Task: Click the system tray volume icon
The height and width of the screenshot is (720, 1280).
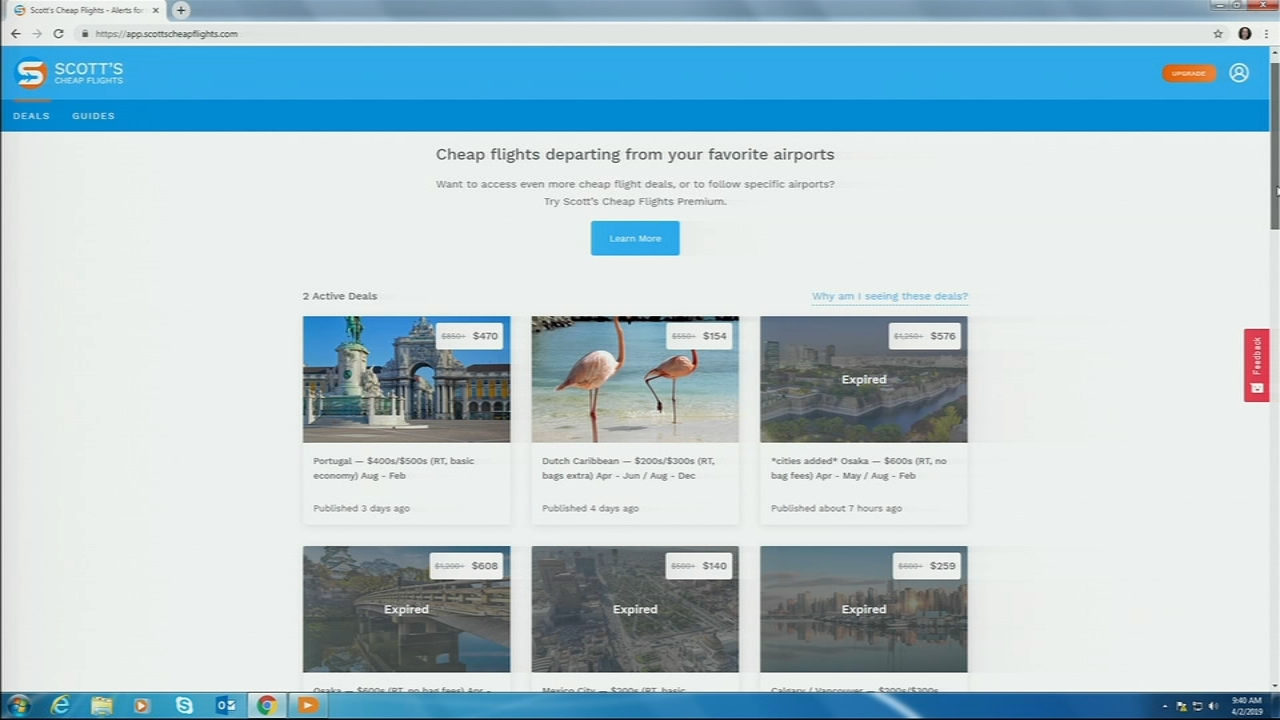Action: tap(1213, 707)
